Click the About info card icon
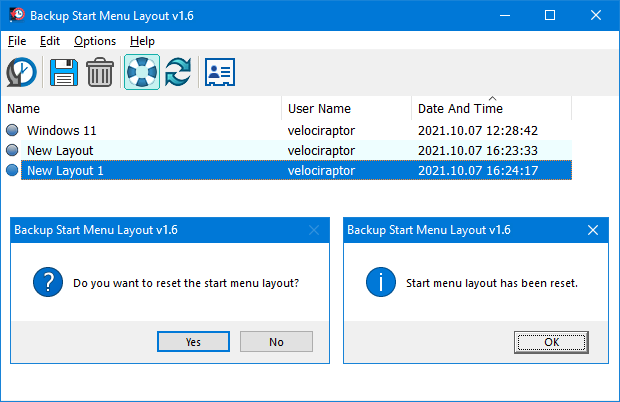 tap(220, 72)
